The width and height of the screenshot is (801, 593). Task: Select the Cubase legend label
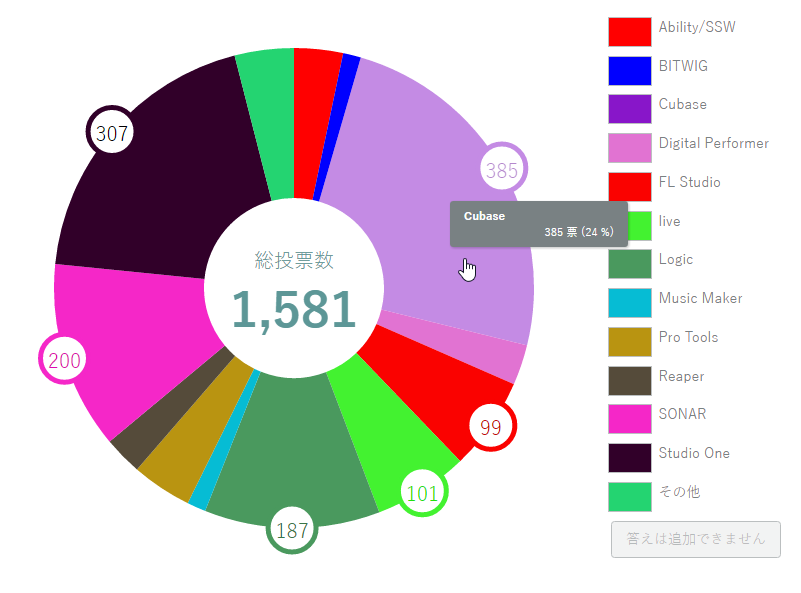tap(682, 104)
